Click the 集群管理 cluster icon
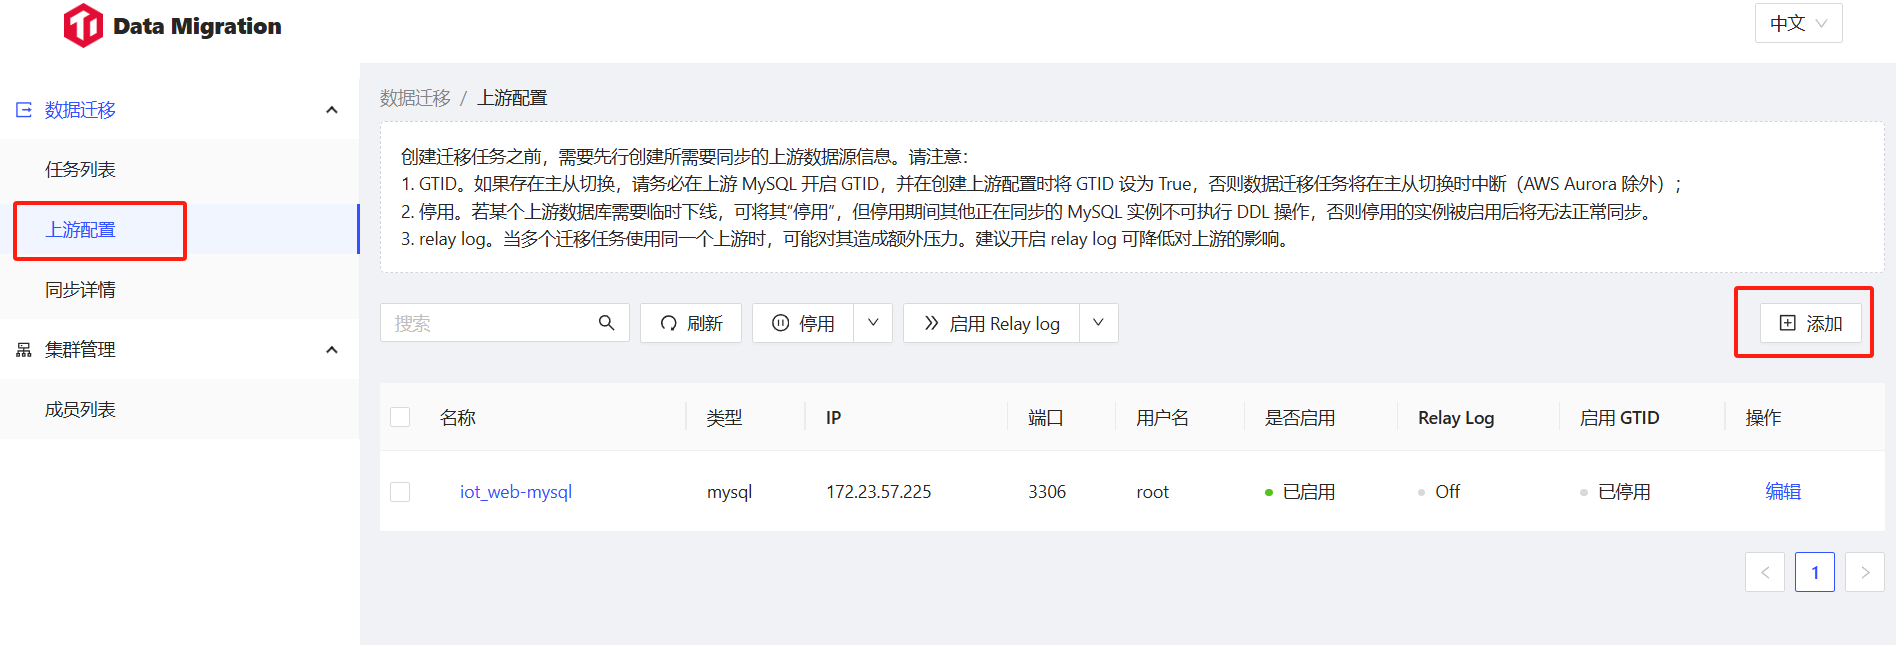This screenshot has height=645, width=1896. tap(24, 350)
